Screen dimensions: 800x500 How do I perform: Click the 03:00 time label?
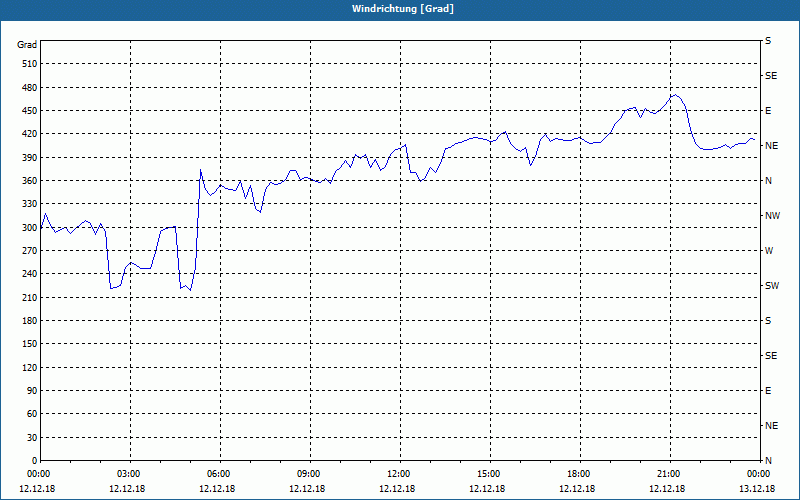point(128,474)
